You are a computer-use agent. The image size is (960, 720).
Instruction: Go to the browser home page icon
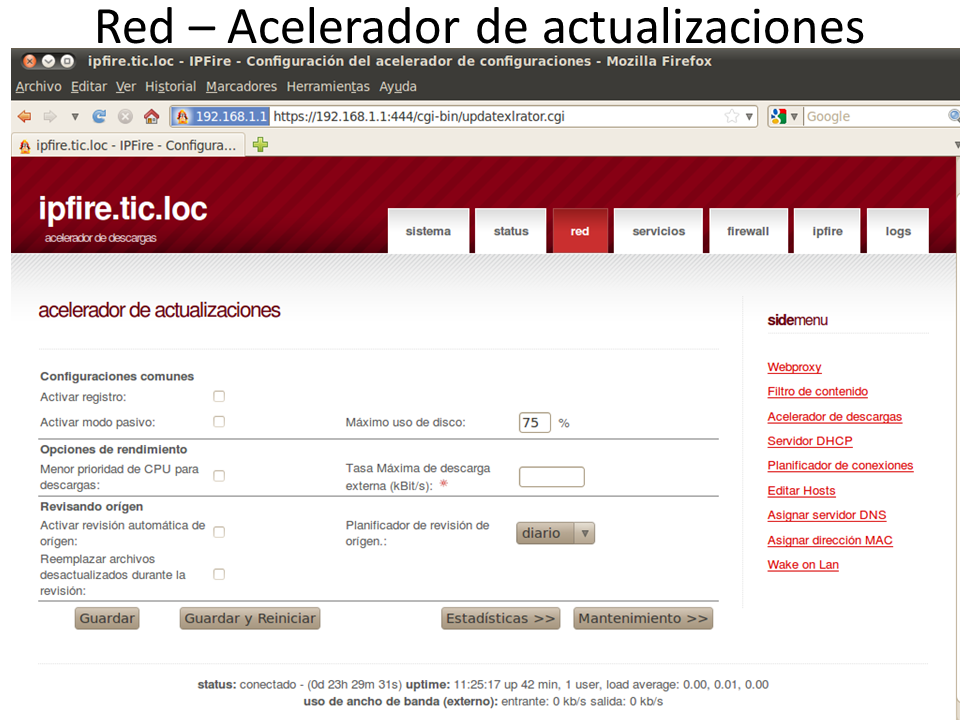pos(151,116)
